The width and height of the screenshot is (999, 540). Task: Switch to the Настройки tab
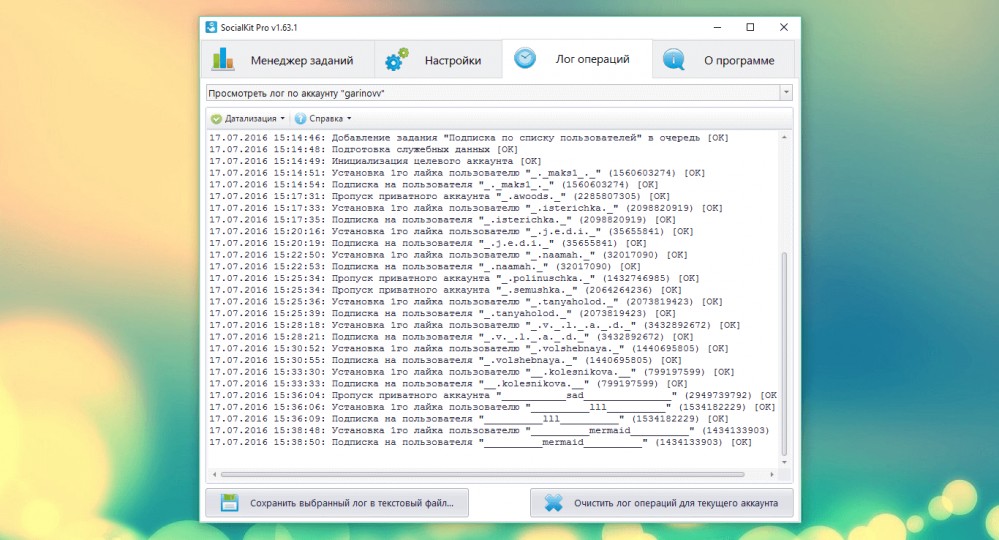point(438,60)
